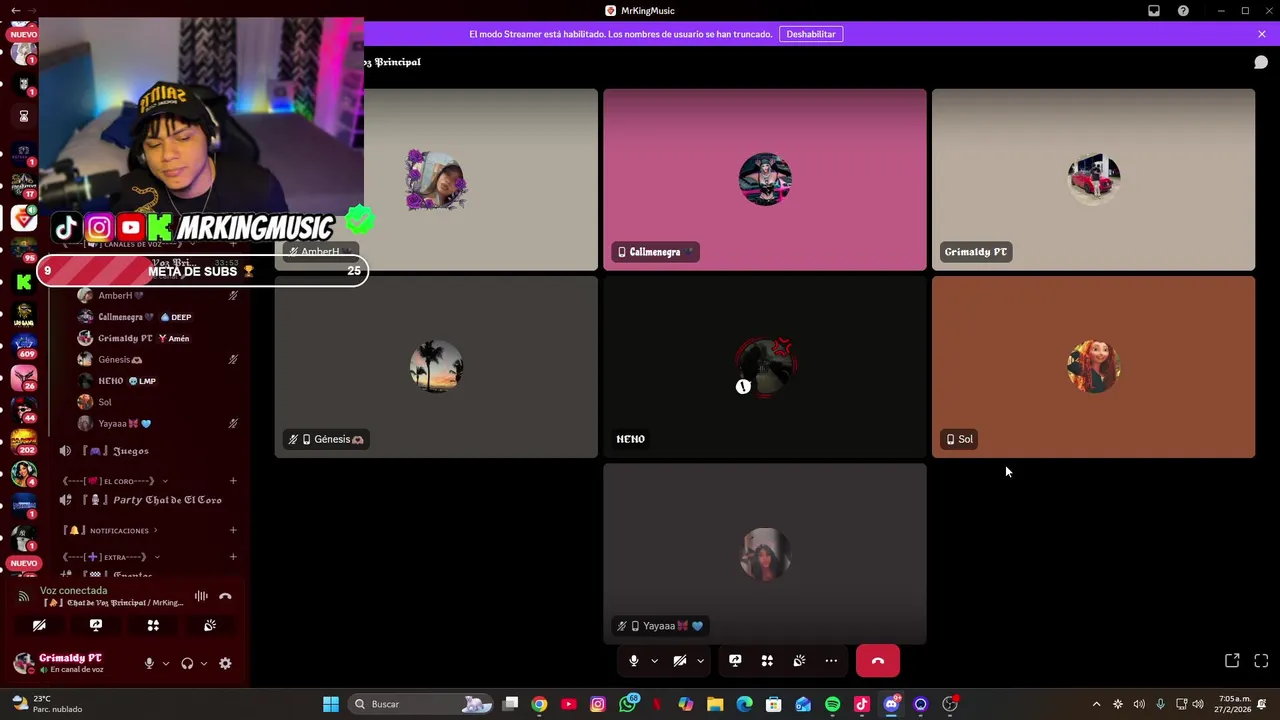The width and height of the screenshot is (1280, 720).
Task: Show the voice channel chat
Action: click(1261, 62)
